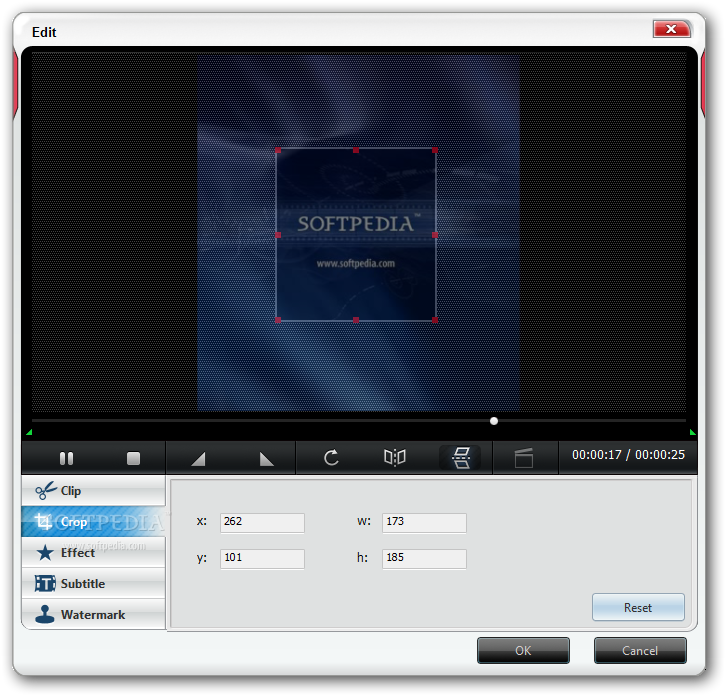Grab the top-center crop handle

point(356,150)
